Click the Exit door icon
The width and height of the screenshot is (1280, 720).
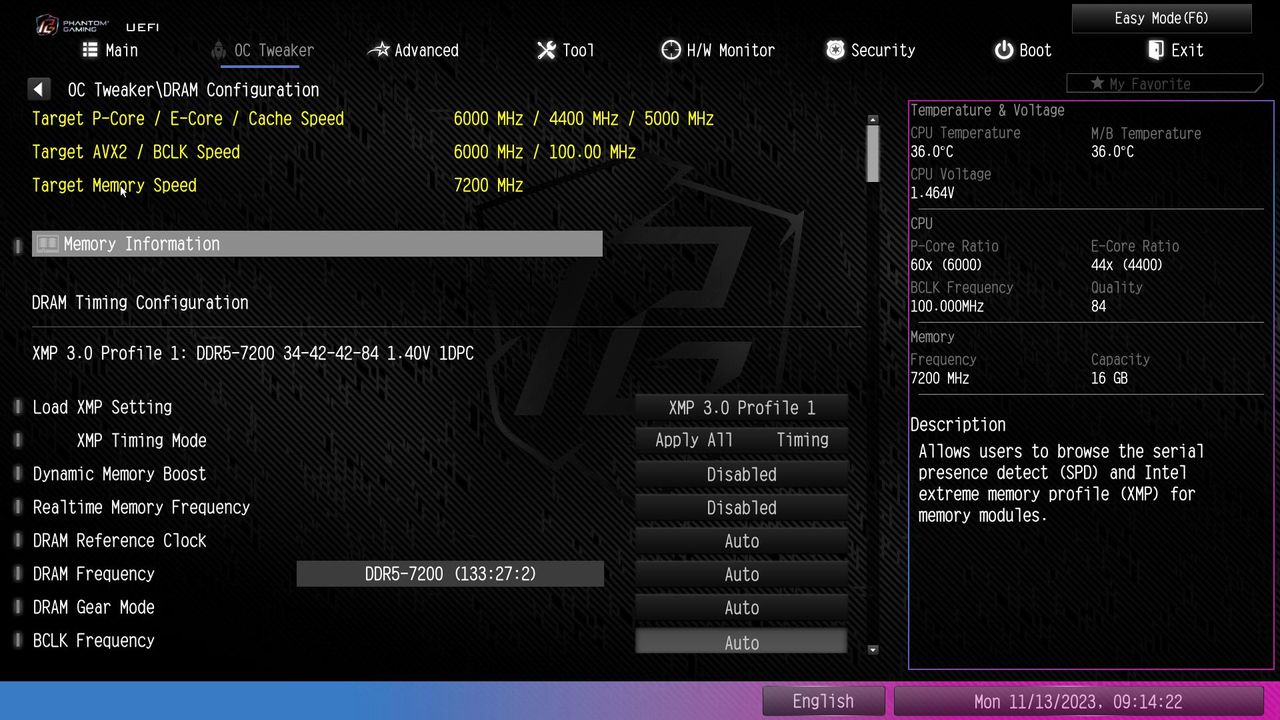click(x=1156, y=50)
